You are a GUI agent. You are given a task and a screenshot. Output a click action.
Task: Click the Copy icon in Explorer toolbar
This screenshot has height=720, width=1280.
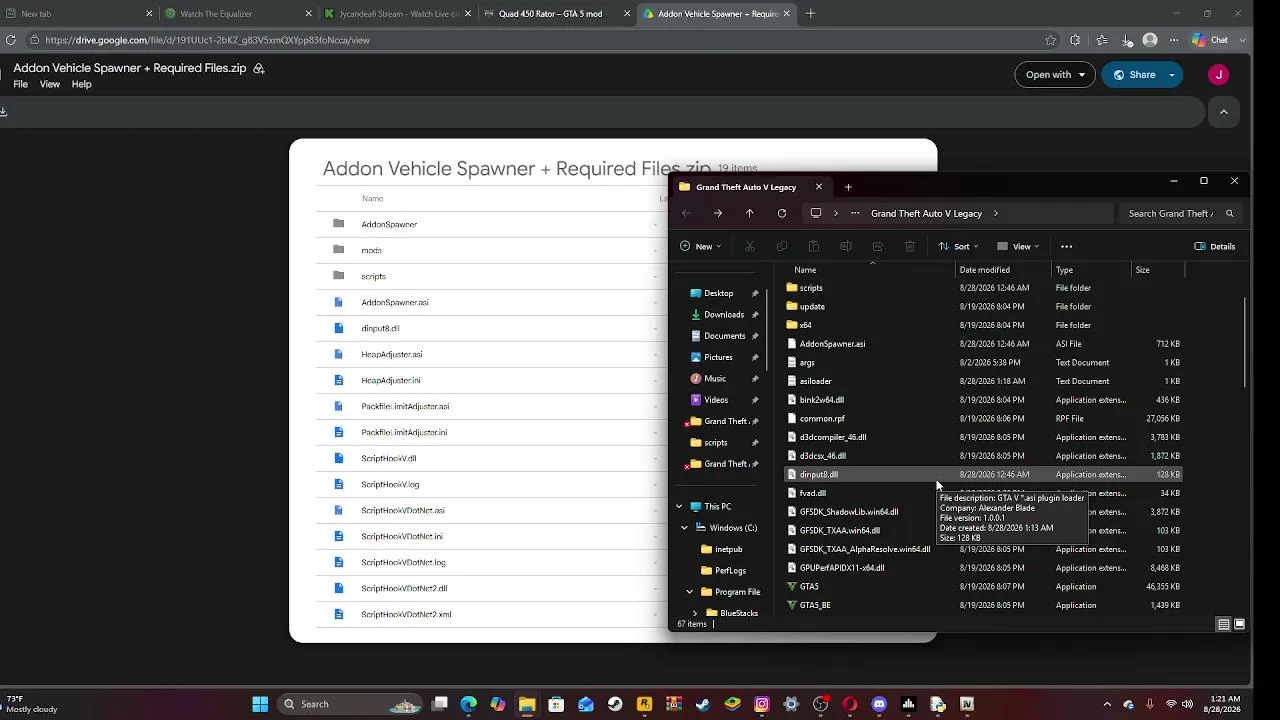[782, 246]
